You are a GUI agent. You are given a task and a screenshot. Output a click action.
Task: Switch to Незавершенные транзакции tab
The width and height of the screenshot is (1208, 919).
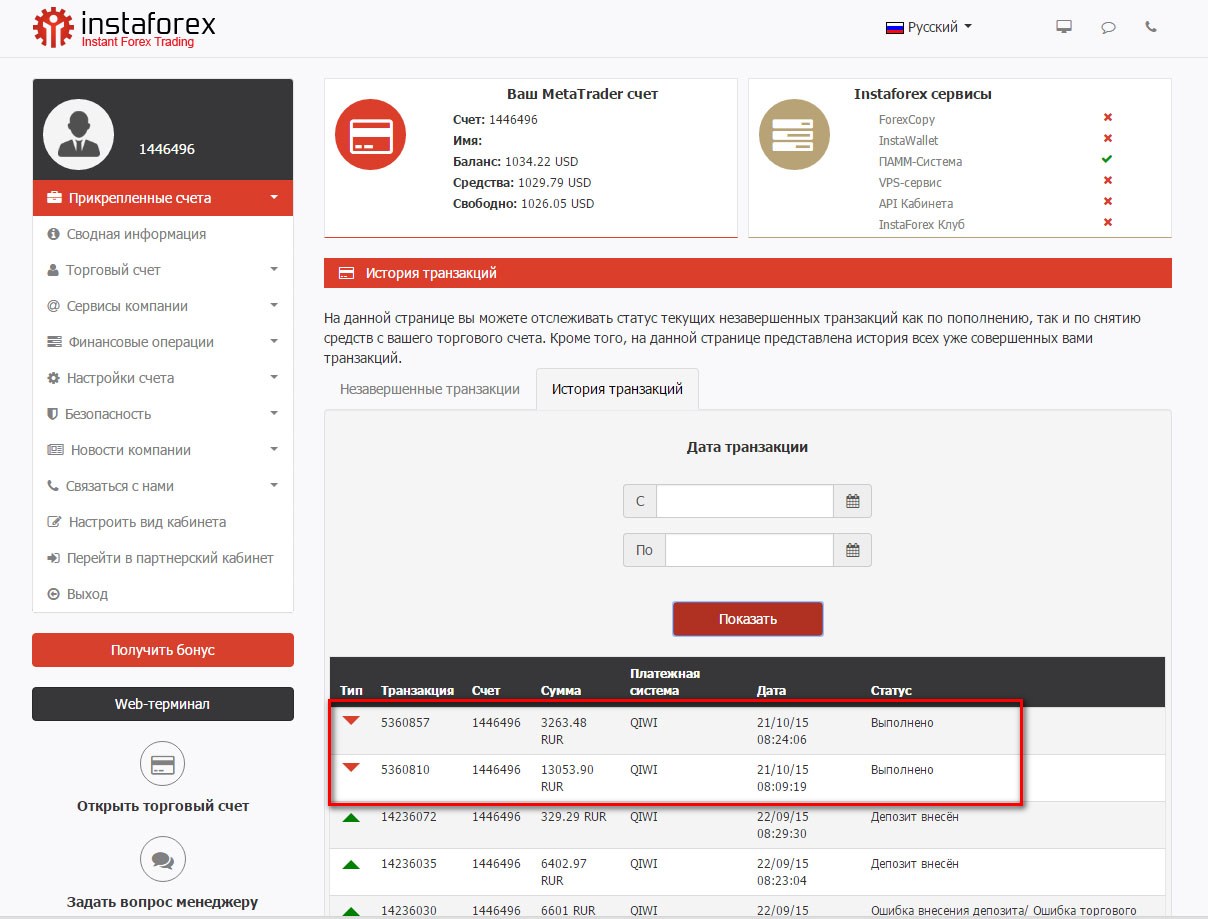pyautogui.click(x=430, y=389)
